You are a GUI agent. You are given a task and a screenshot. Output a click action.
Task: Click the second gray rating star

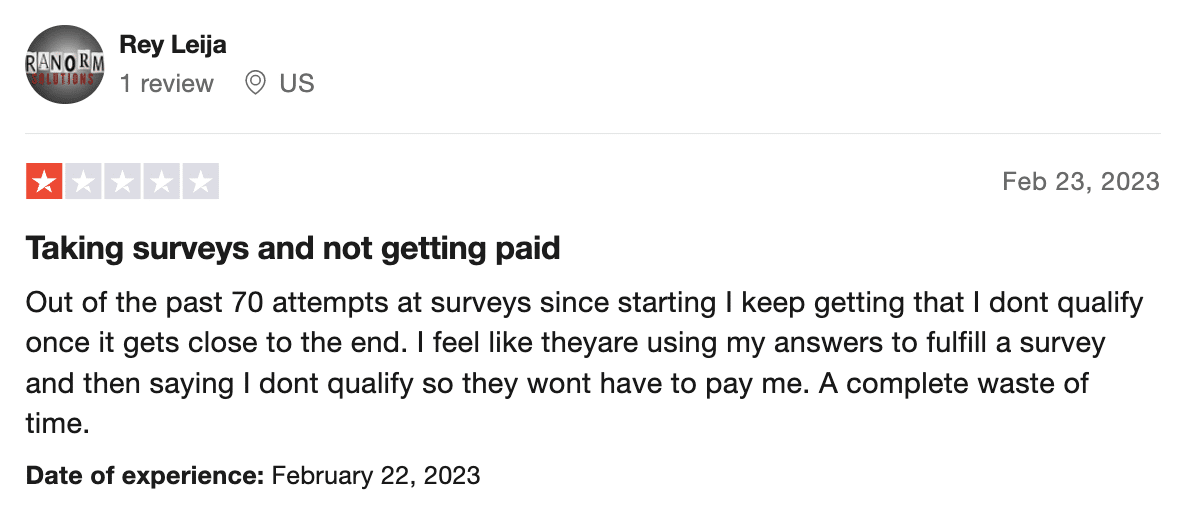[x=83, y=182]
